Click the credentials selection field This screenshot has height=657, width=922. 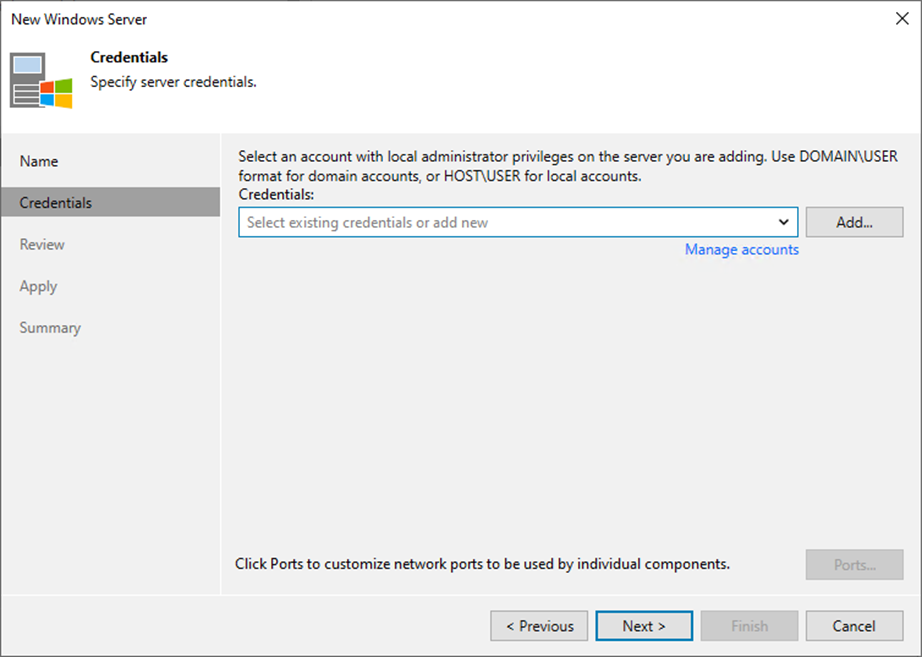518,222
